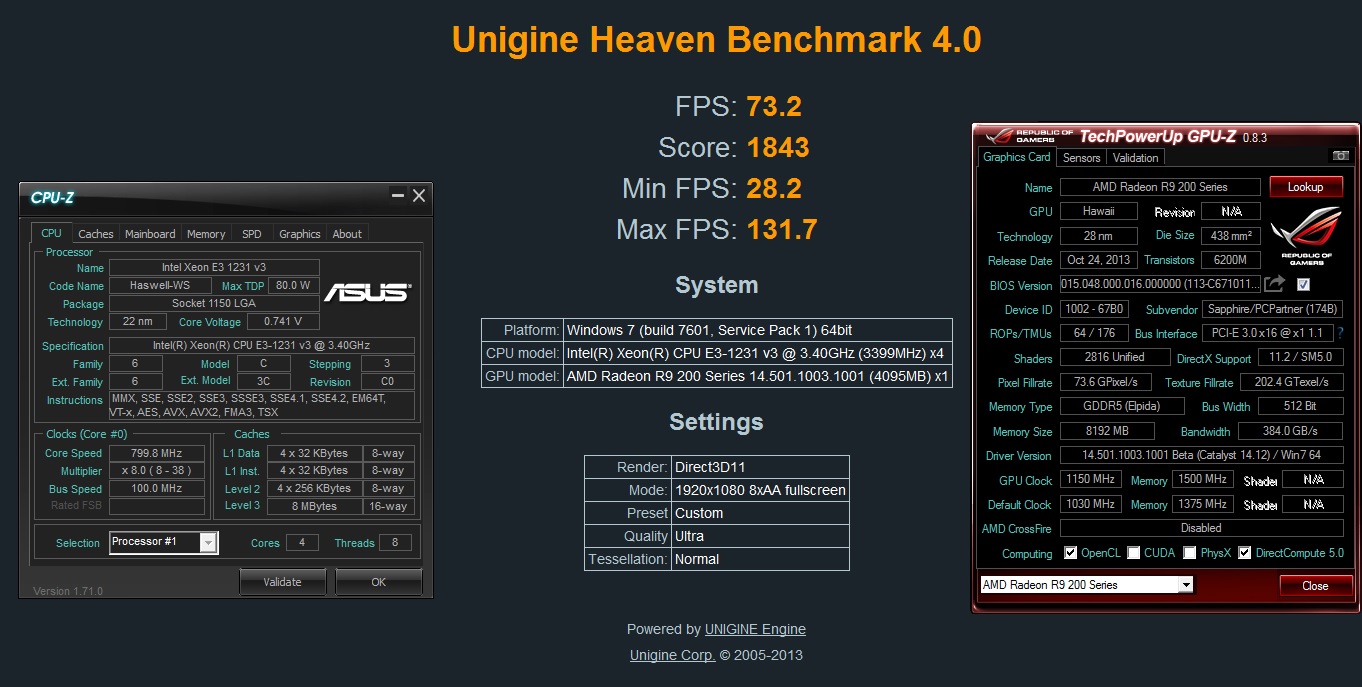This screenshot has width=1362, height=687.
Task: Click the GPU-Z screenshot camera icon
Action: coord(1341,156)
